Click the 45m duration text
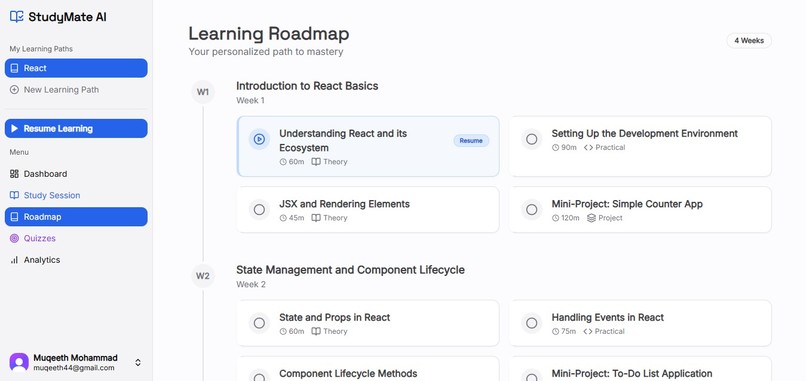Screen dimensions: 806x381 297,218
